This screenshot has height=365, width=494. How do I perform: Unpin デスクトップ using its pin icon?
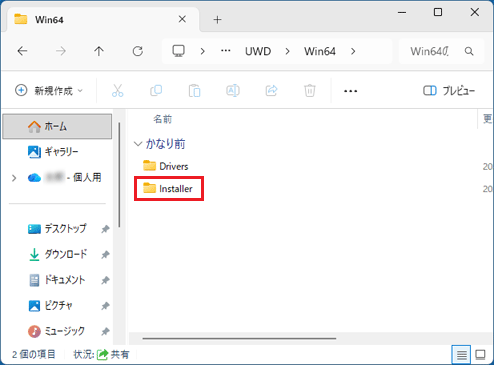(105, 229)
